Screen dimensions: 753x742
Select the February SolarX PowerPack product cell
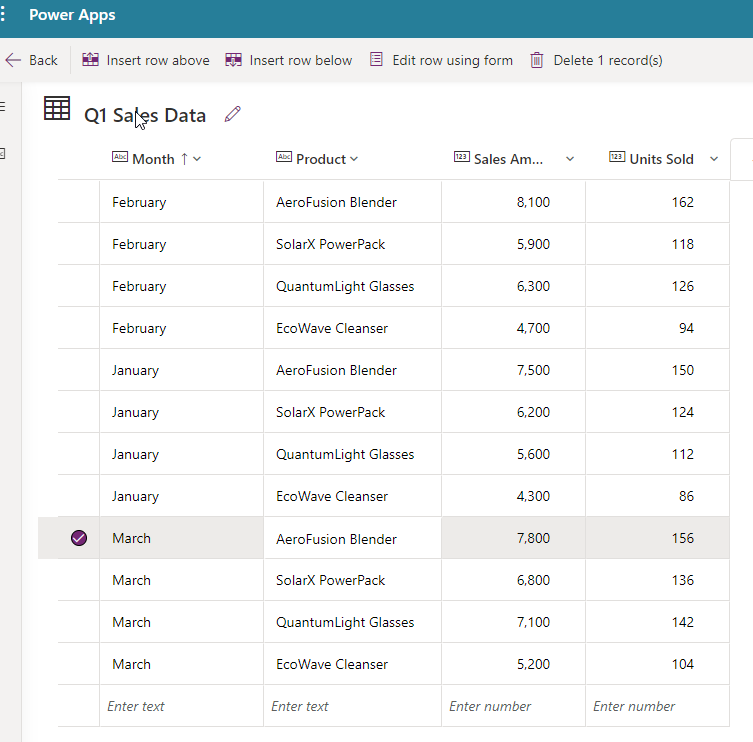click(x=352, y=244)
